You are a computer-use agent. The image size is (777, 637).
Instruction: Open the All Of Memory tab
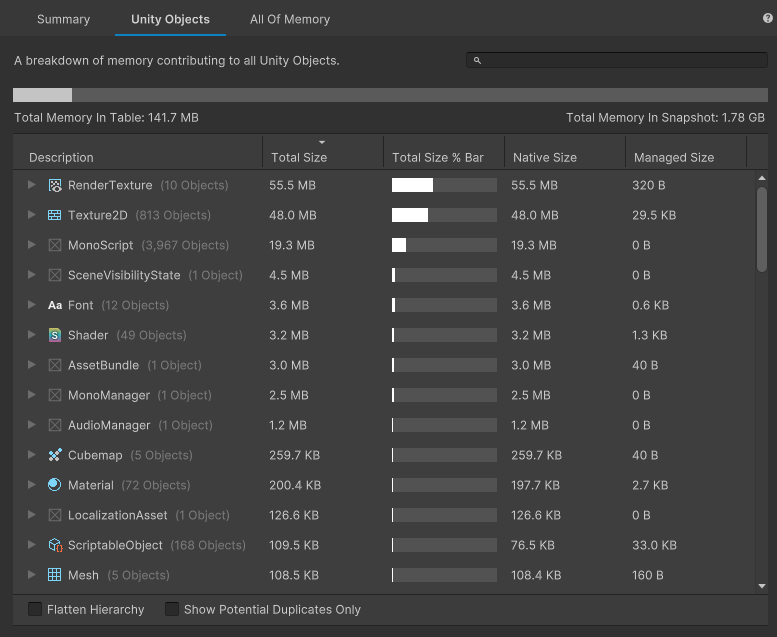[290, 19]
